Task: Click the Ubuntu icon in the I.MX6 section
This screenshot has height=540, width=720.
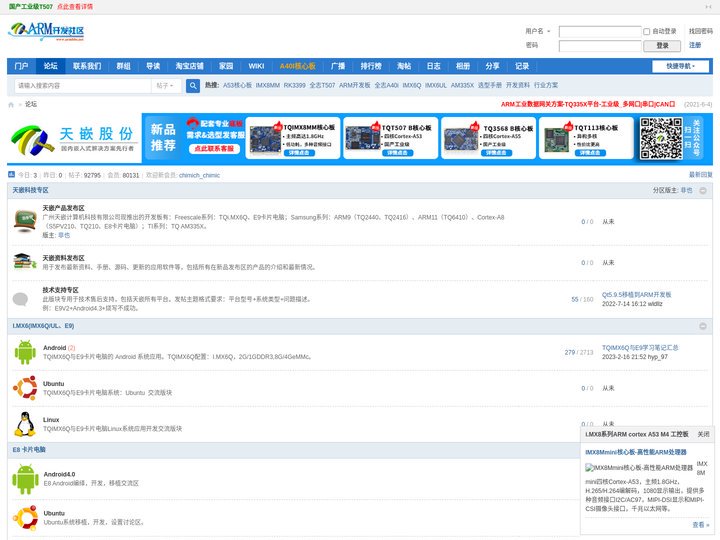Action: 25,388
